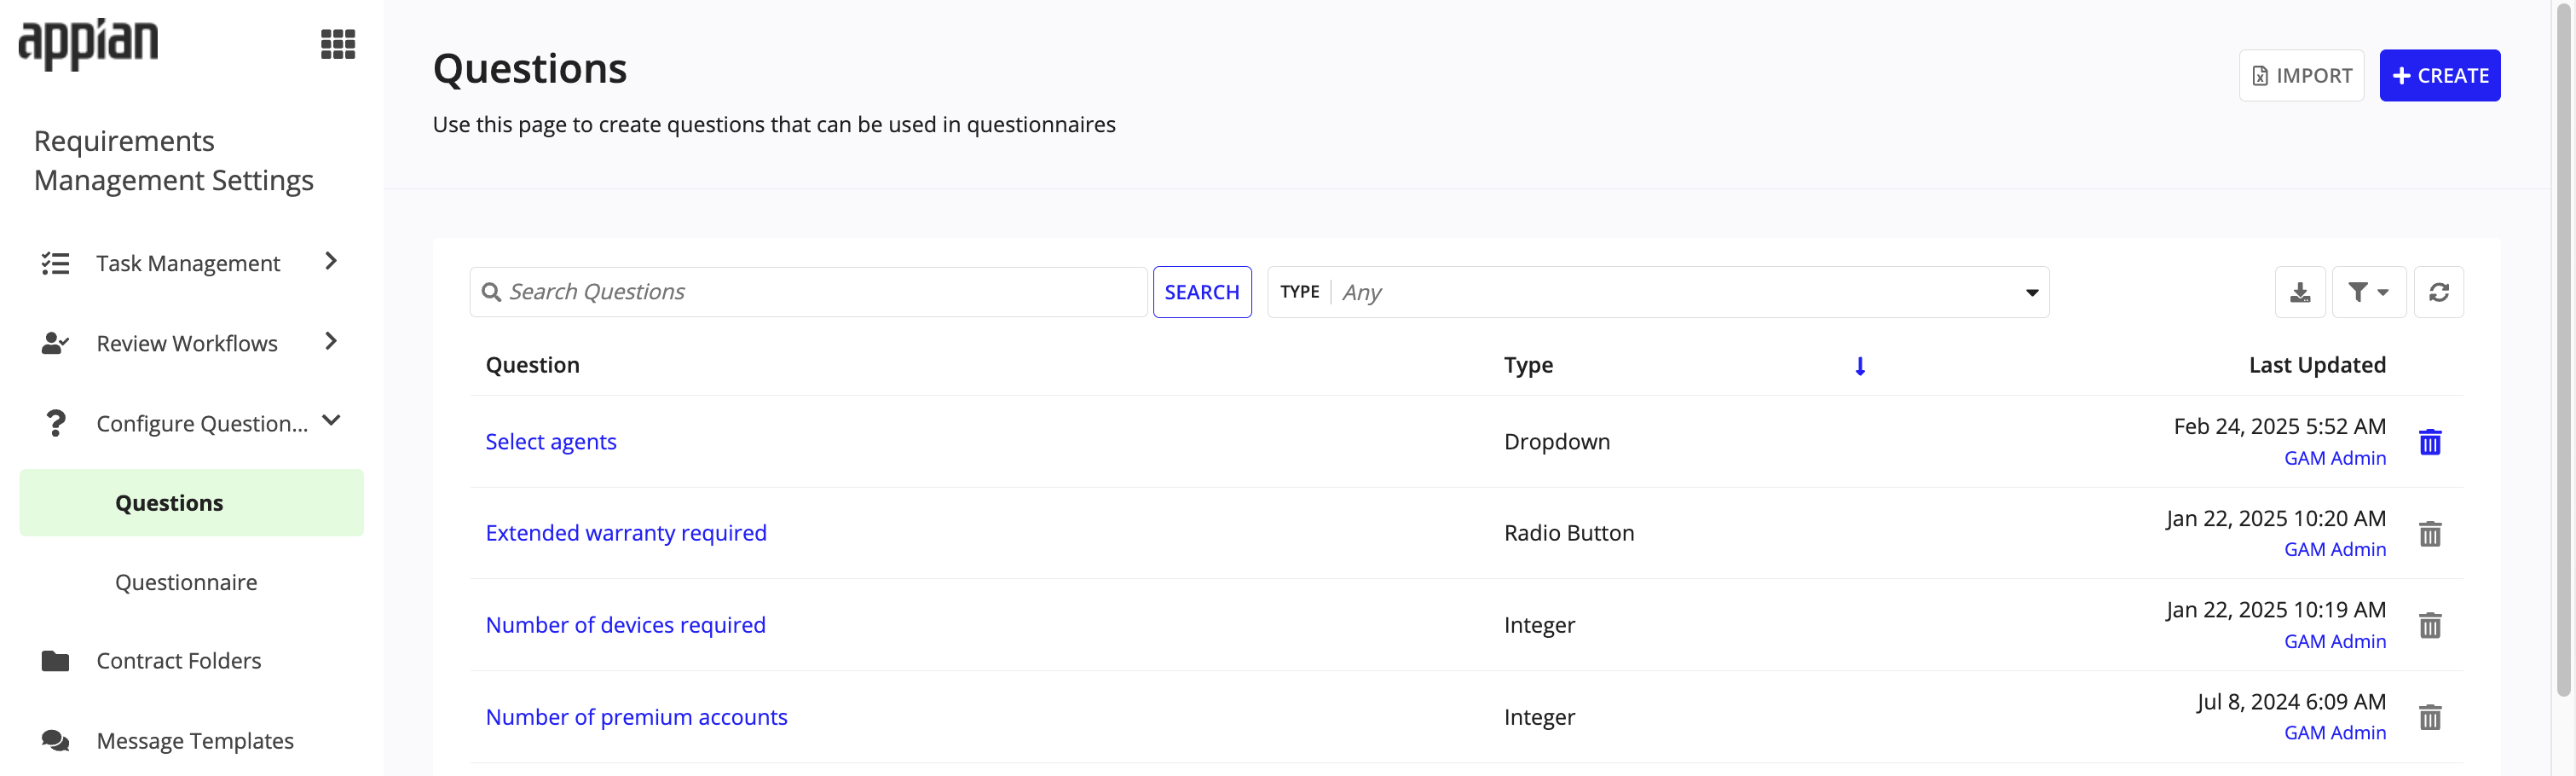The width and height of the screenshot is (2576, 776).
Task: Click the IMPORT button
Action: pyautogui.click(x=2301, y=76)
